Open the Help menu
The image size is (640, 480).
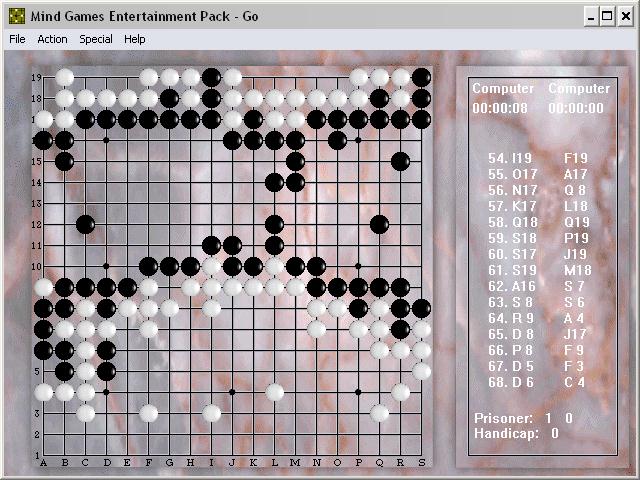coord(135,39)
